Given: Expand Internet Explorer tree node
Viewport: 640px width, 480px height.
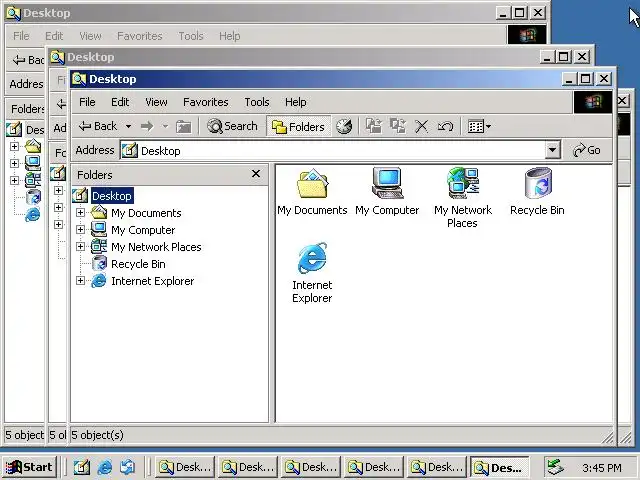Looking at the screenshot, I should [80, 281].
